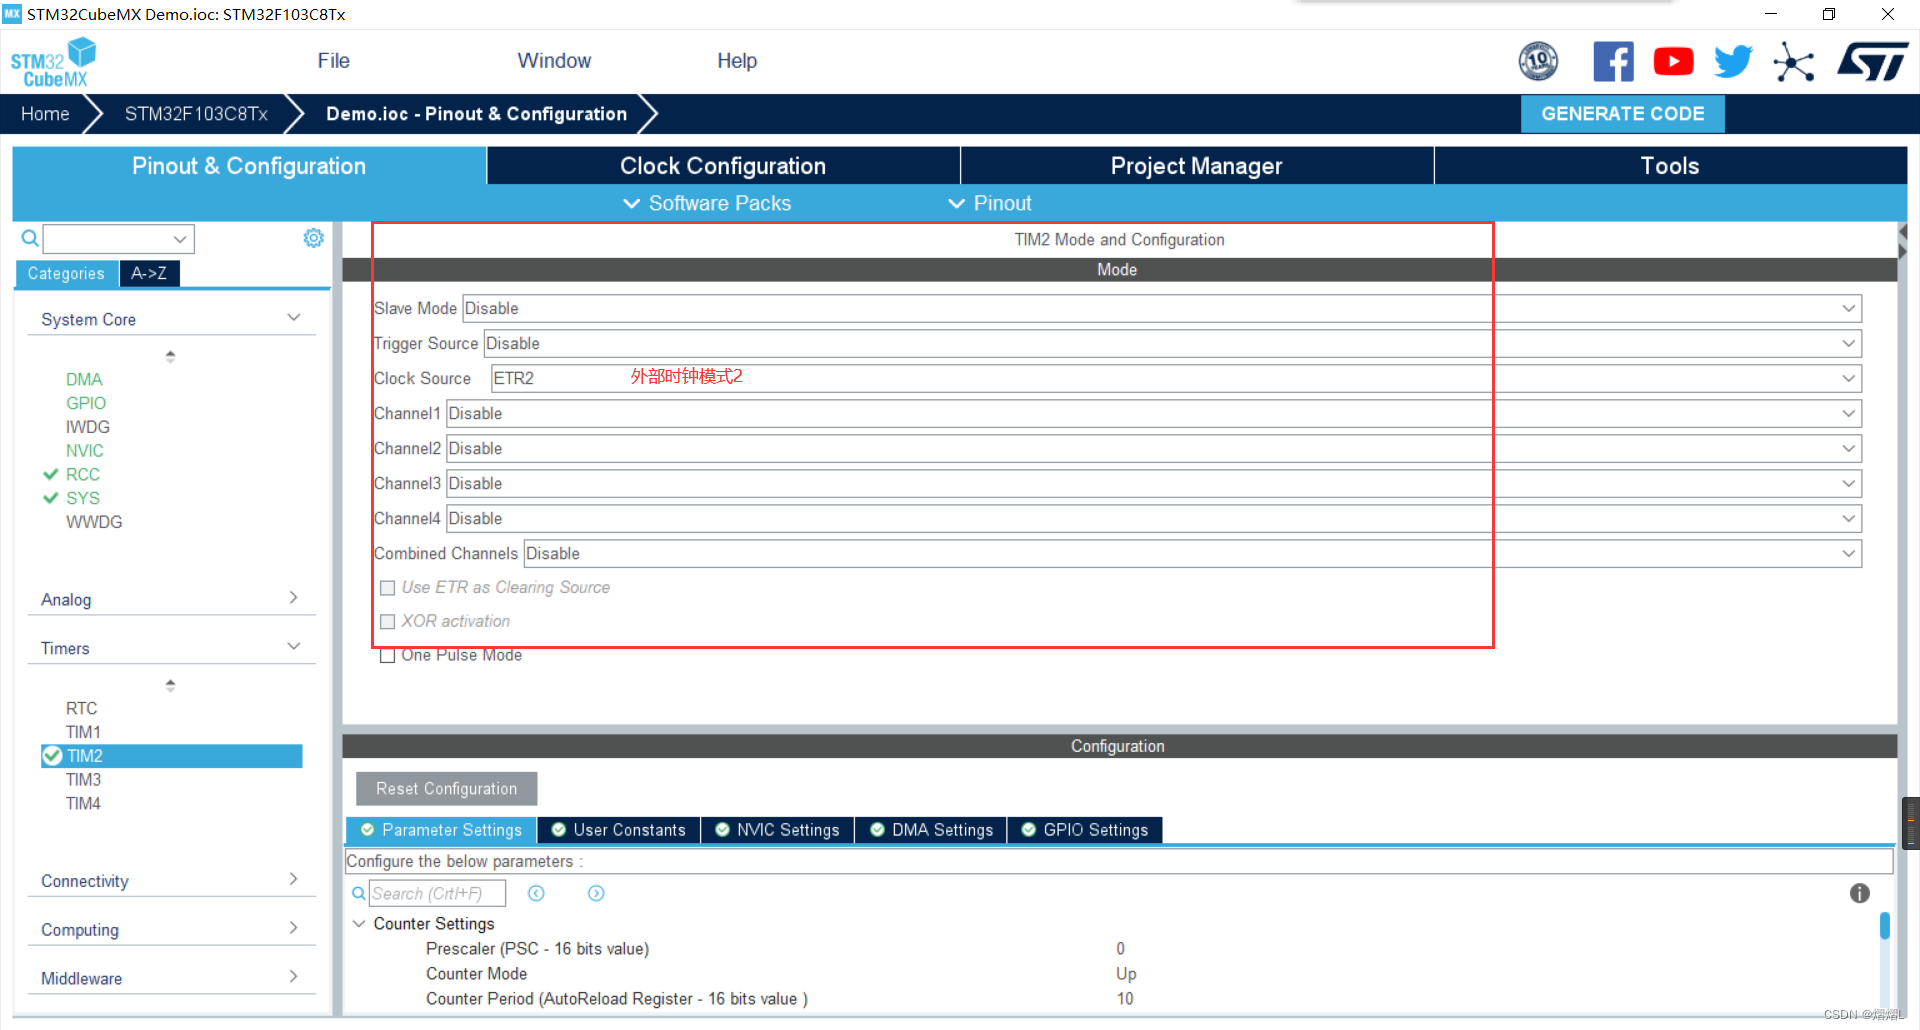Open the peripheral list settings gear
The image size is (1920, 1030).
pyautogui.click(x=313, y=238)
